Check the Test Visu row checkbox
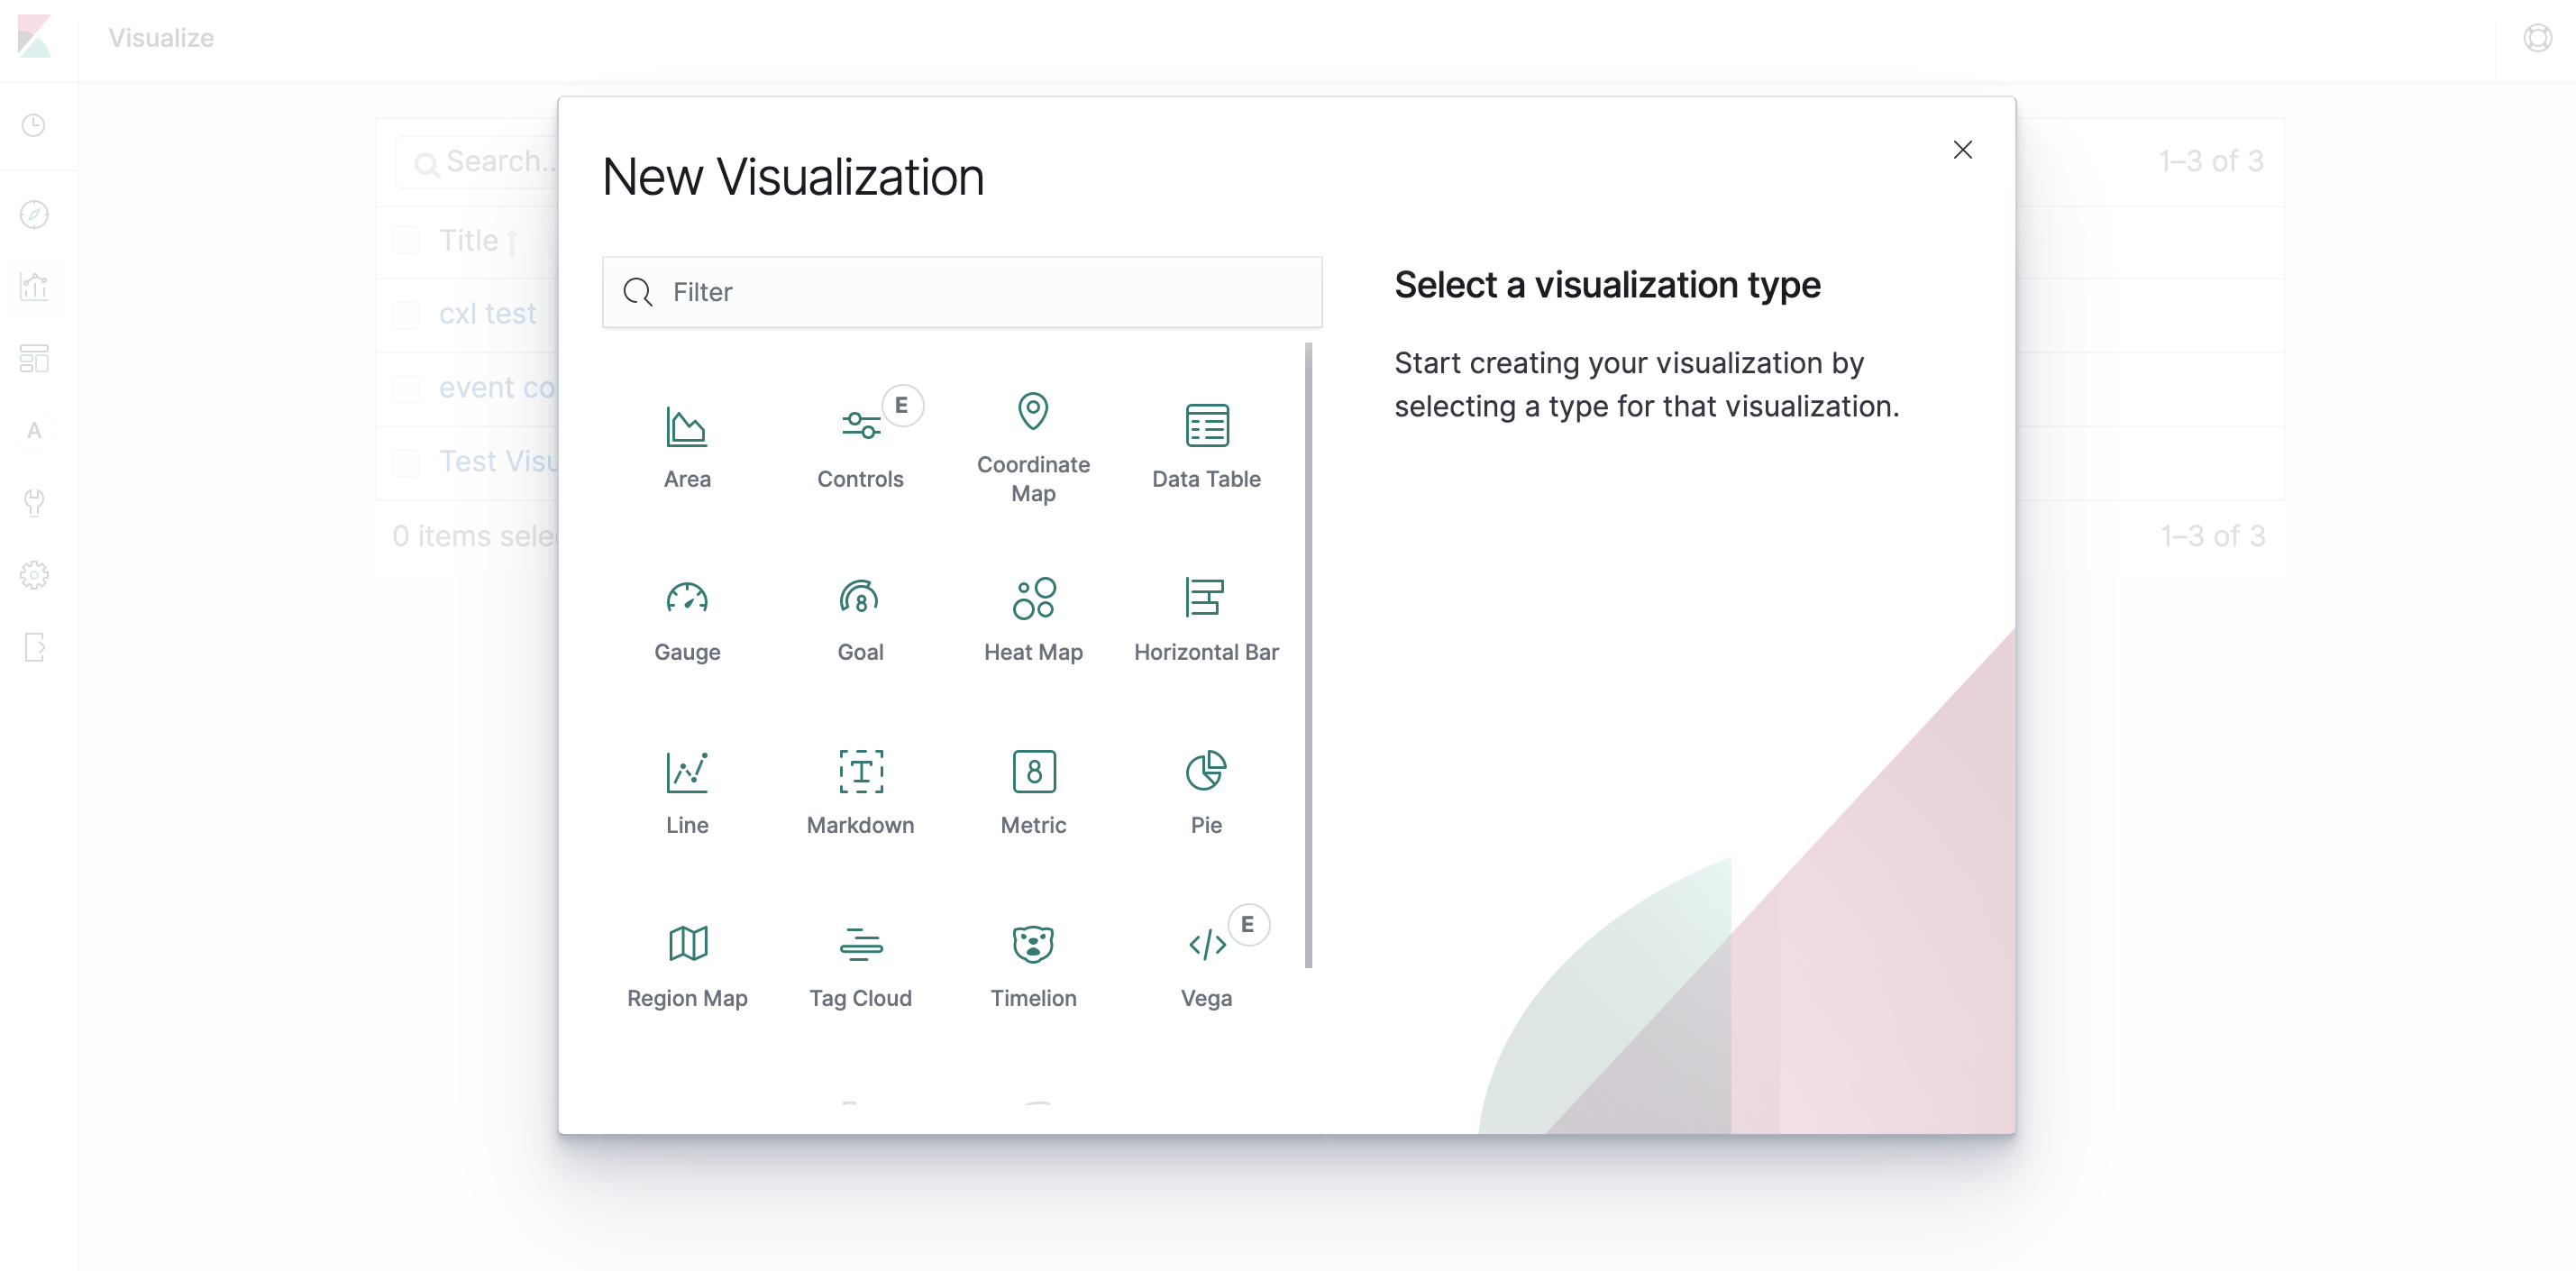This screenshot has height=1271, width=2576. (406, 462)
